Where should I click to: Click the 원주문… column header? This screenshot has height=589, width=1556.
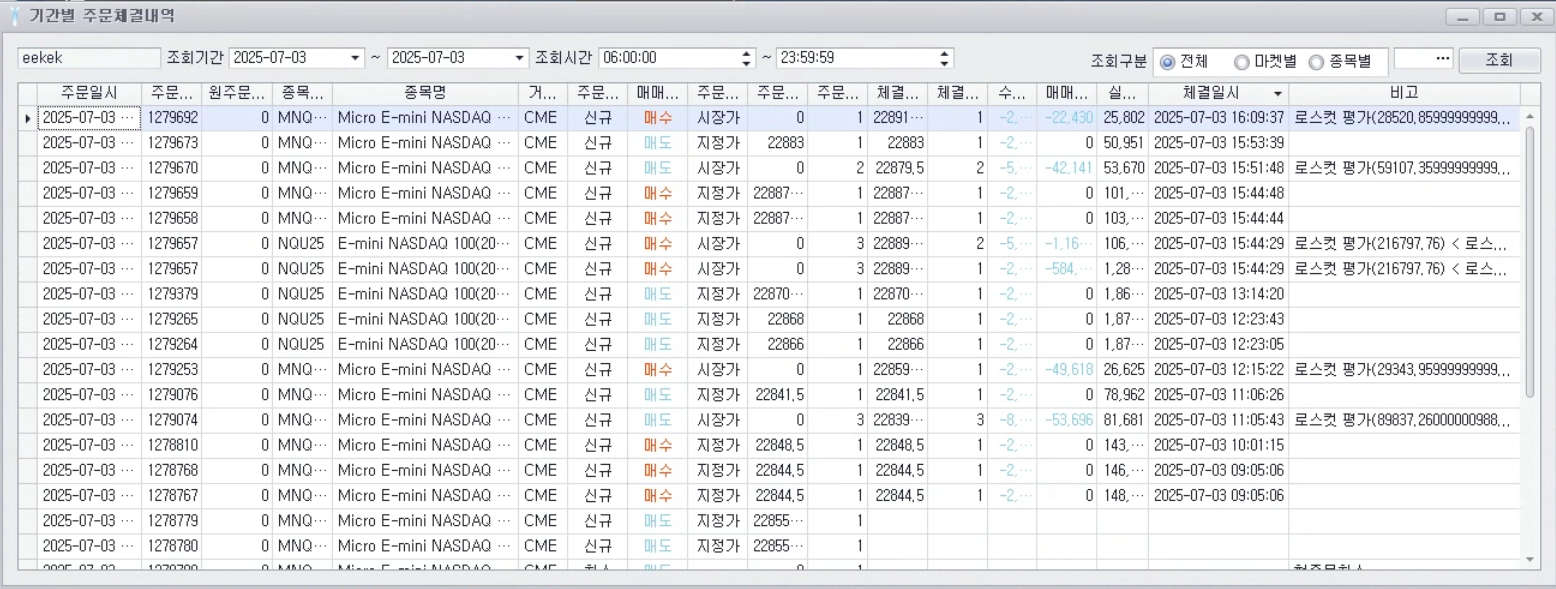click(x=236, y=93)
